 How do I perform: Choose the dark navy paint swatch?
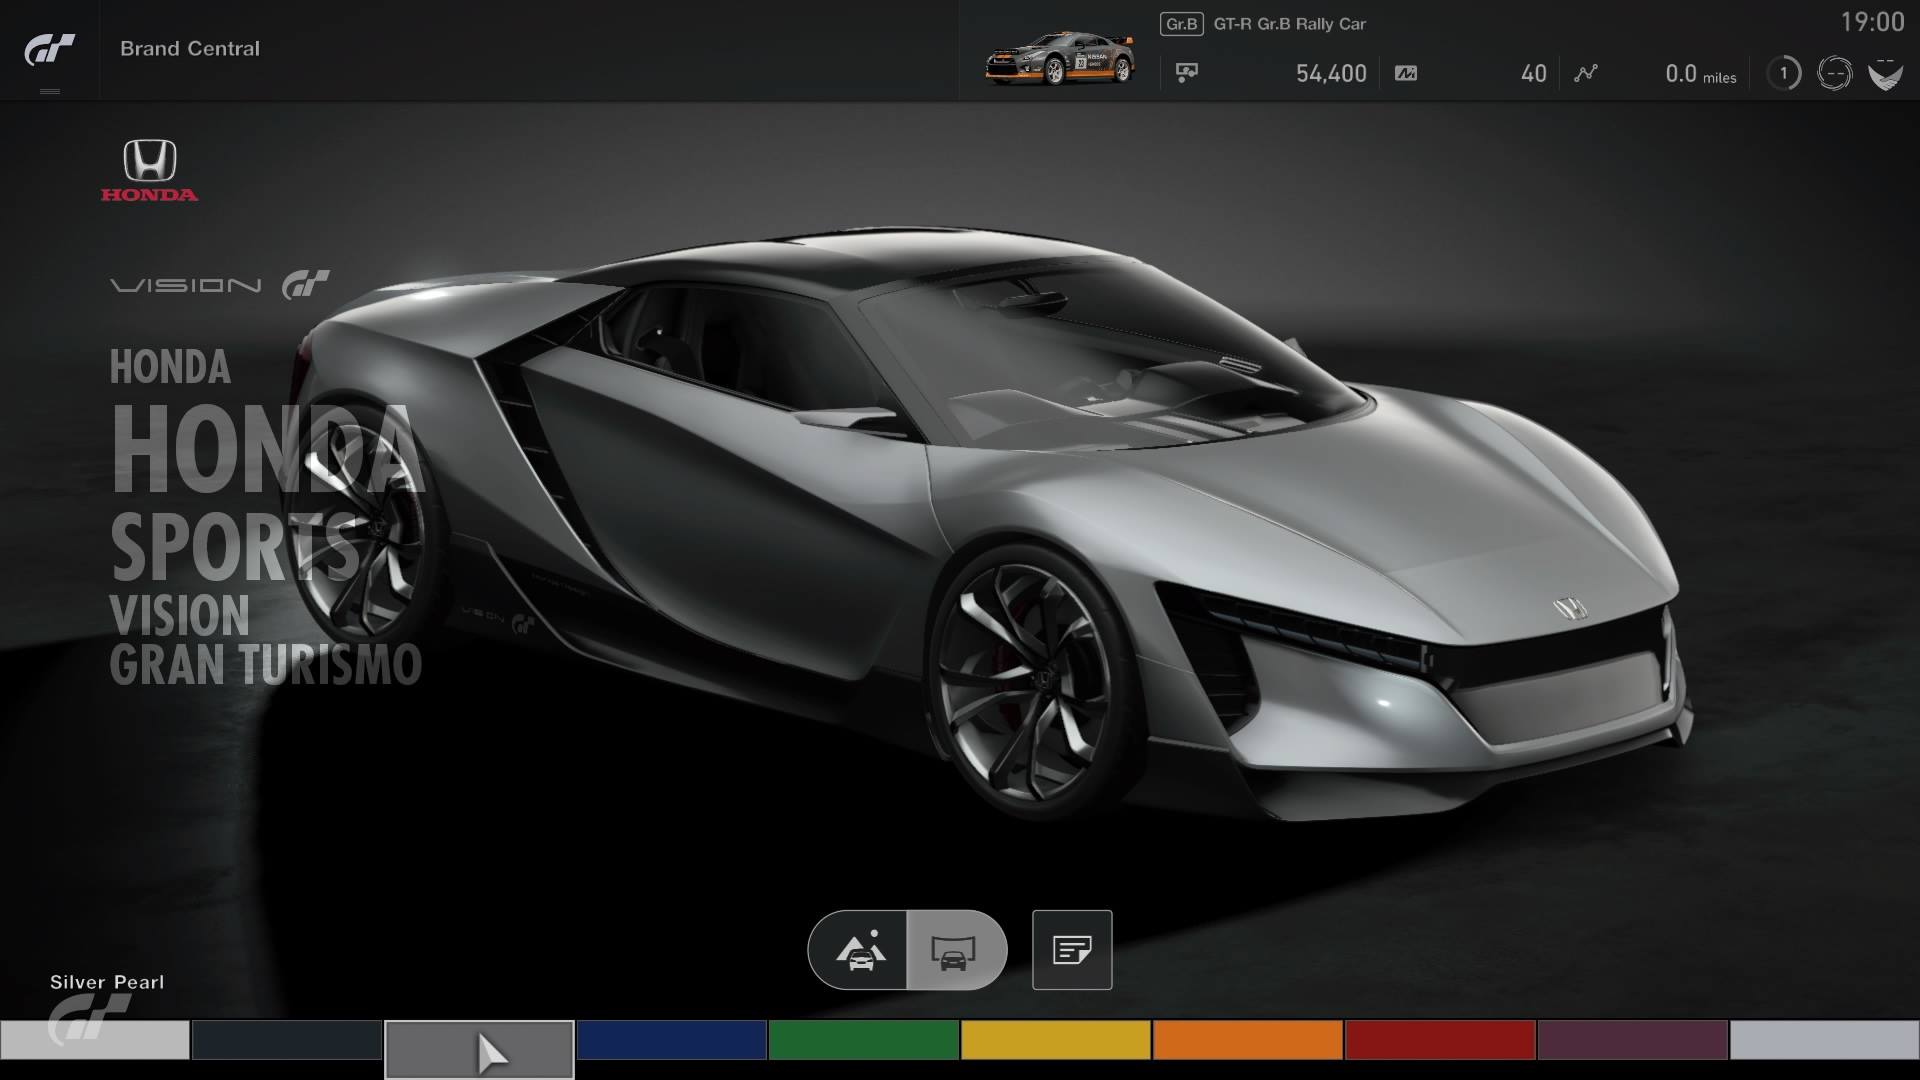[x=286, y=1040]
